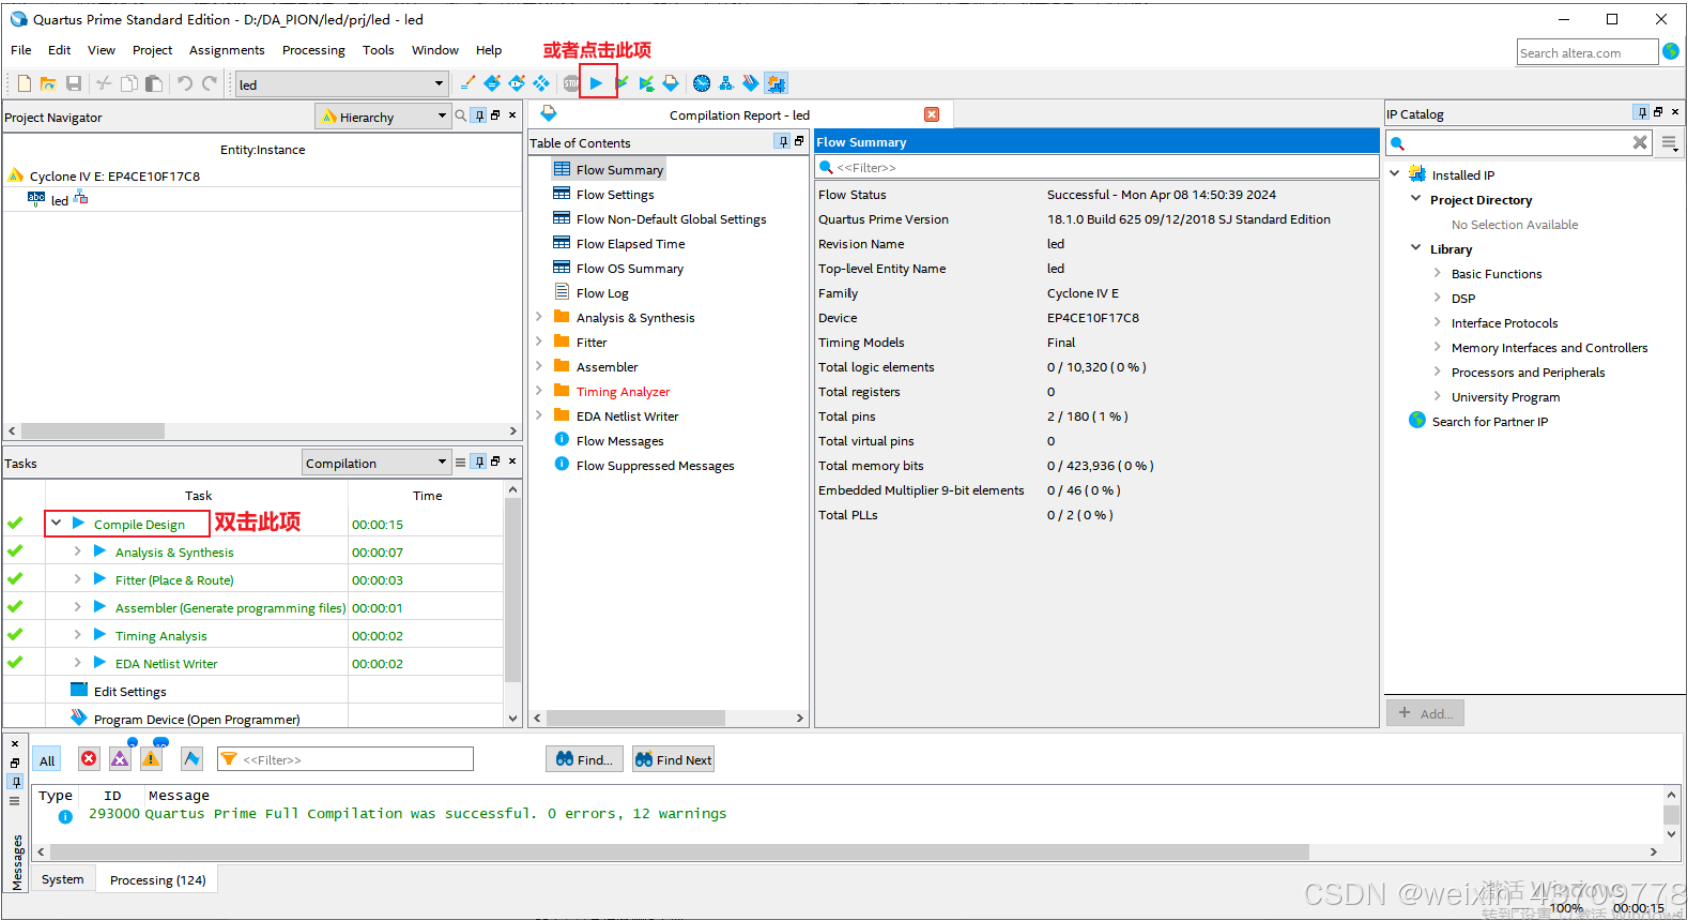Viewport: 1692px width, 924px height.
Task: Clear the IP Catalog search
Action: click(x=1640, y=142)
